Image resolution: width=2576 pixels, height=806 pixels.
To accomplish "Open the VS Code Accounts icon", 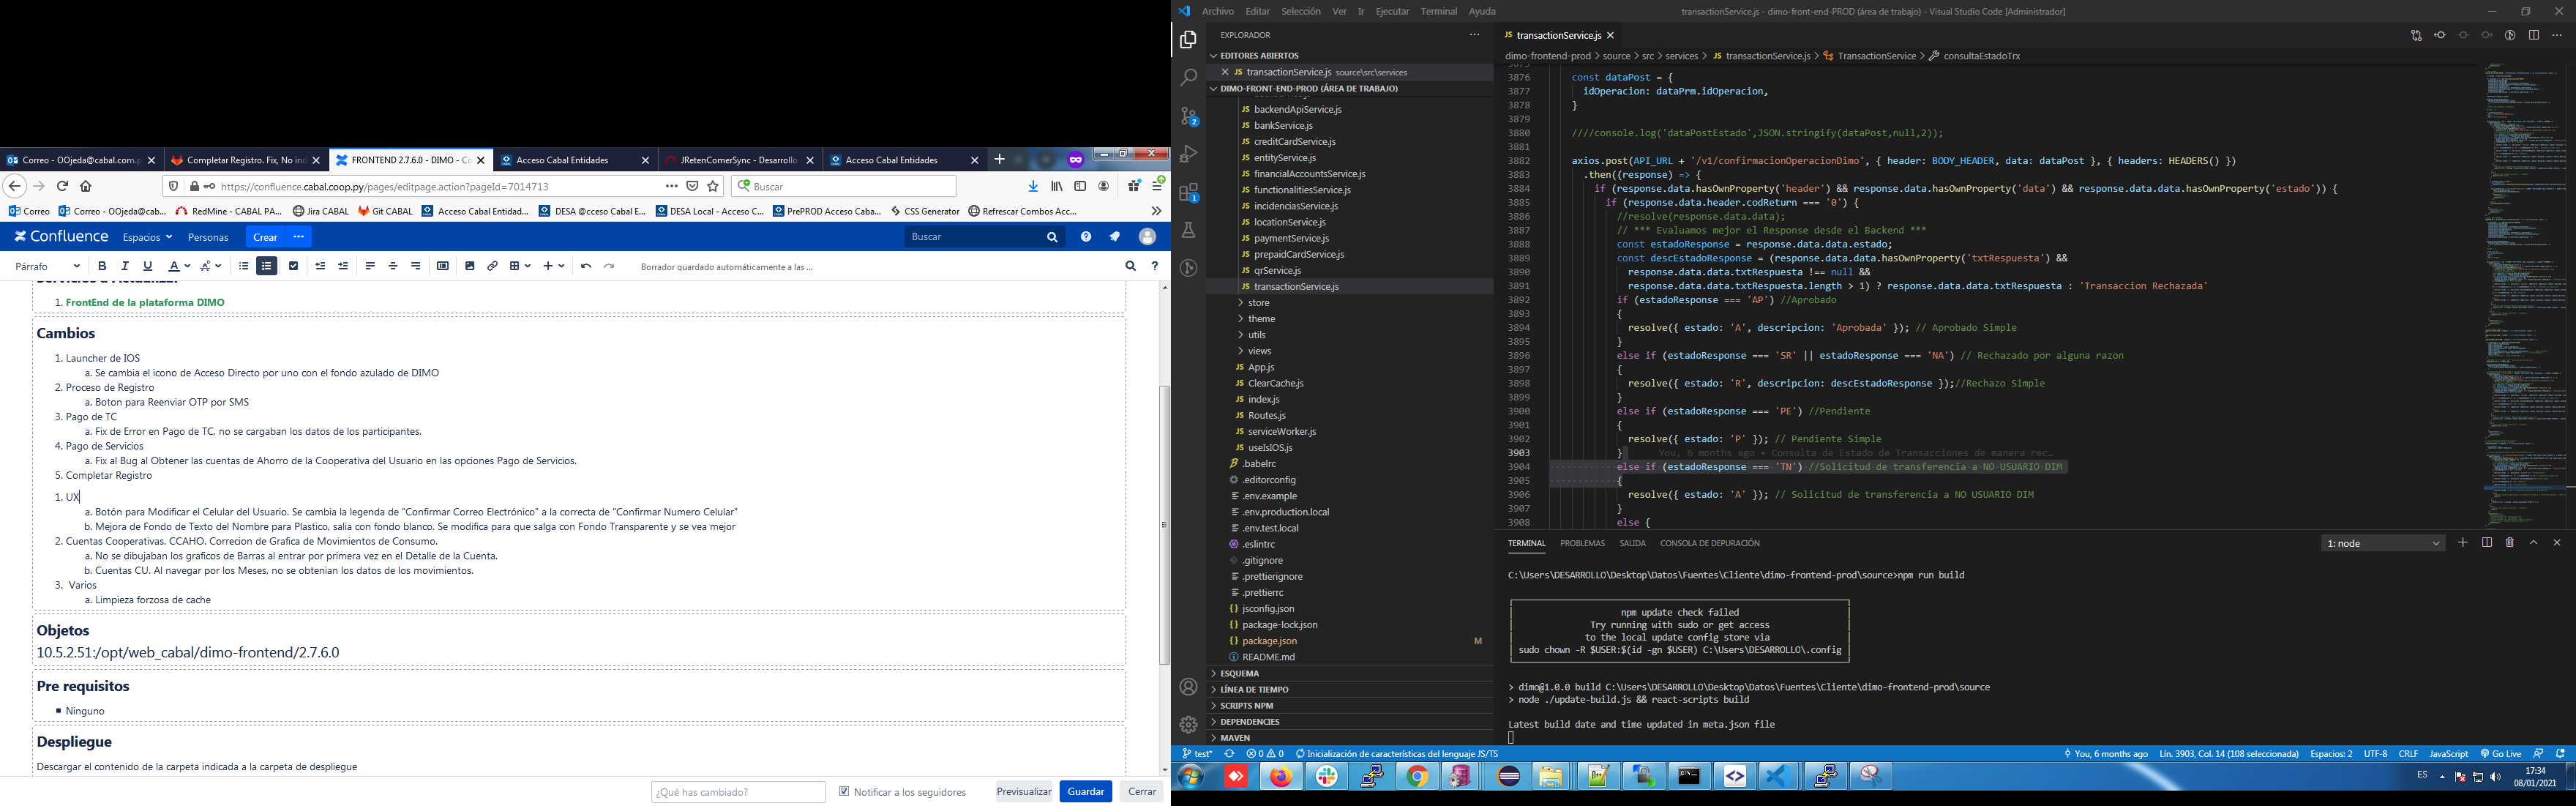I will click(1188, 687).
